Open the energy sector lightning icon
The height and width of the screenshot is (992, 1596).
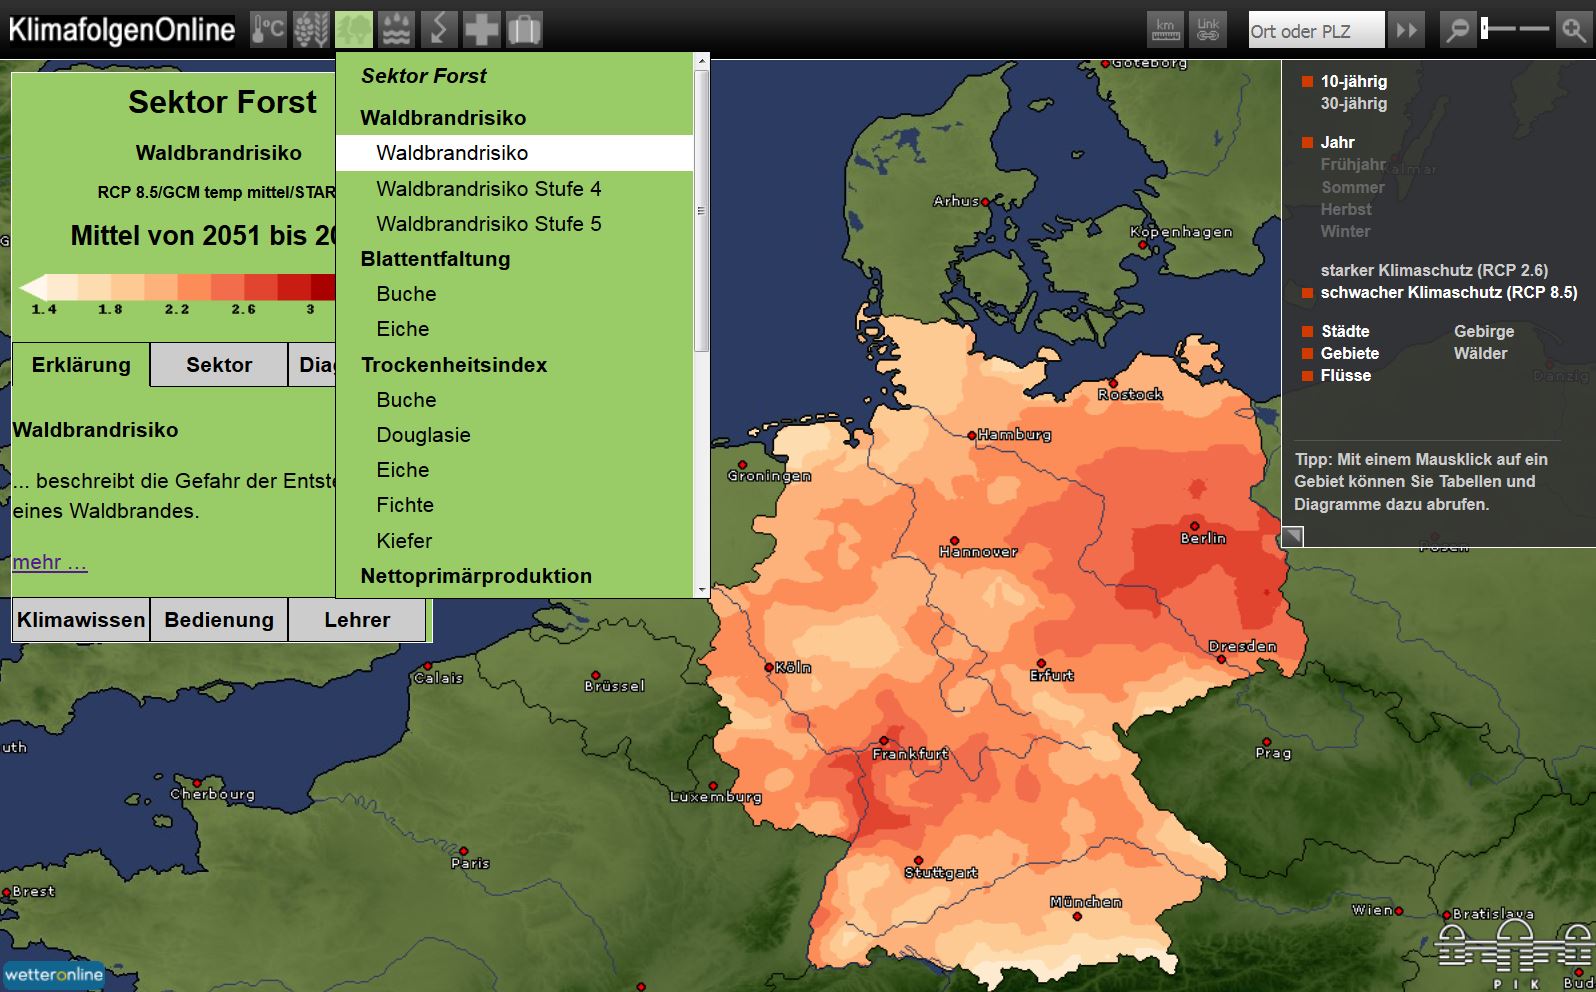[x=438, y=30]
